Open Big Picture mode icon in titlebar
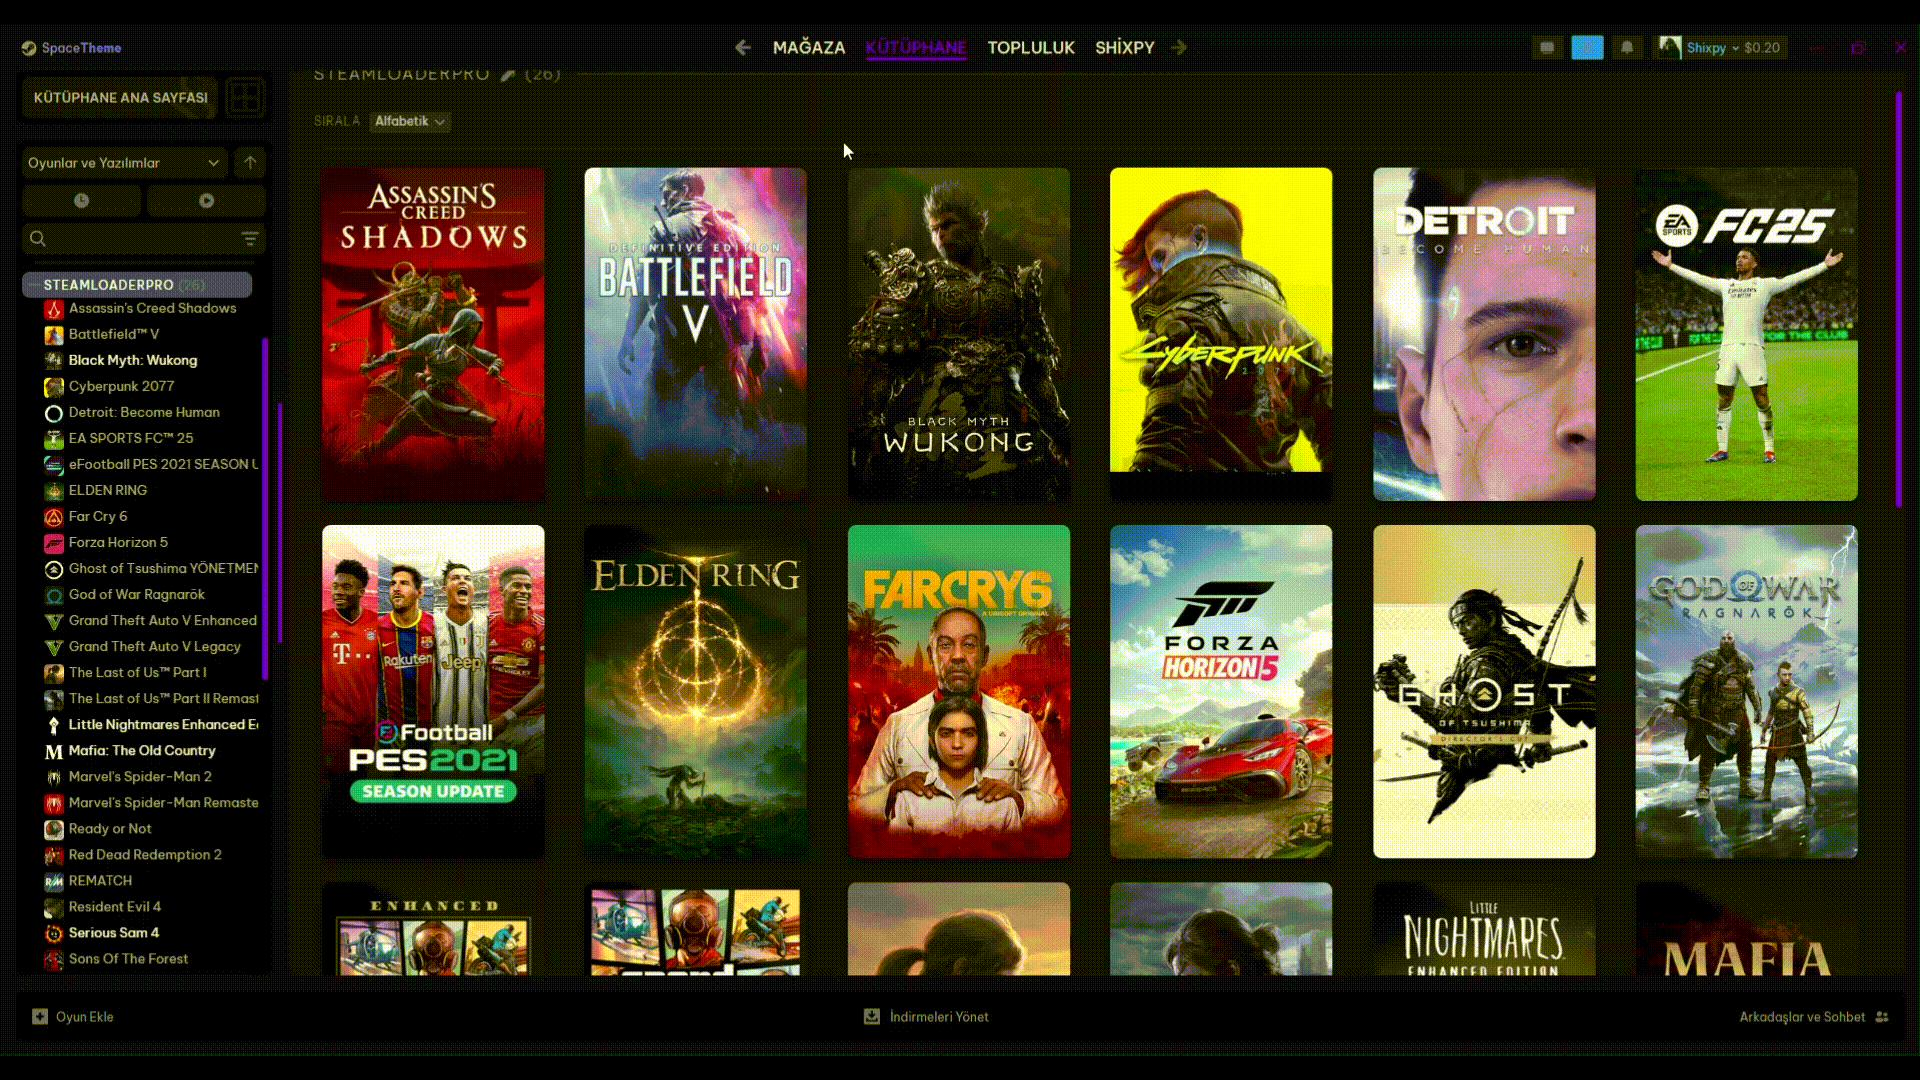1920x1080 pixels. pos(1587,47)
